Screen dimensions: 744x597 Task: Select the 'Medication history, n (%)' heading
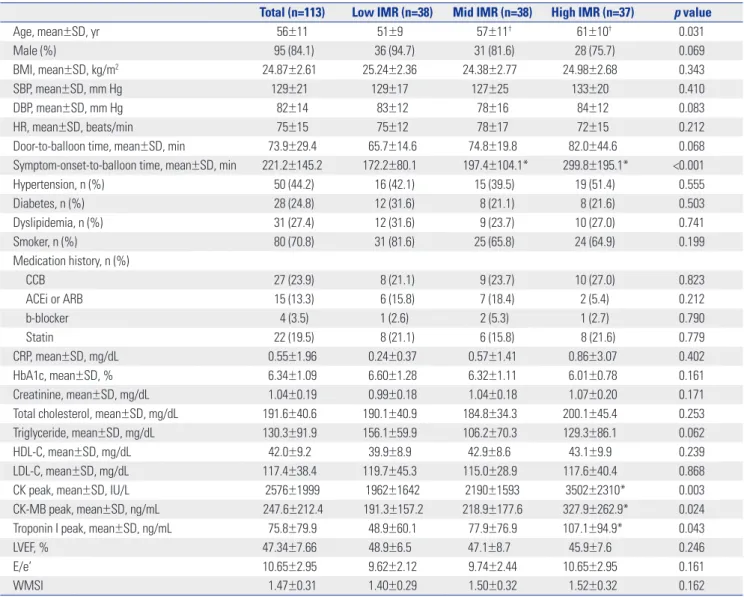(71, 261)
